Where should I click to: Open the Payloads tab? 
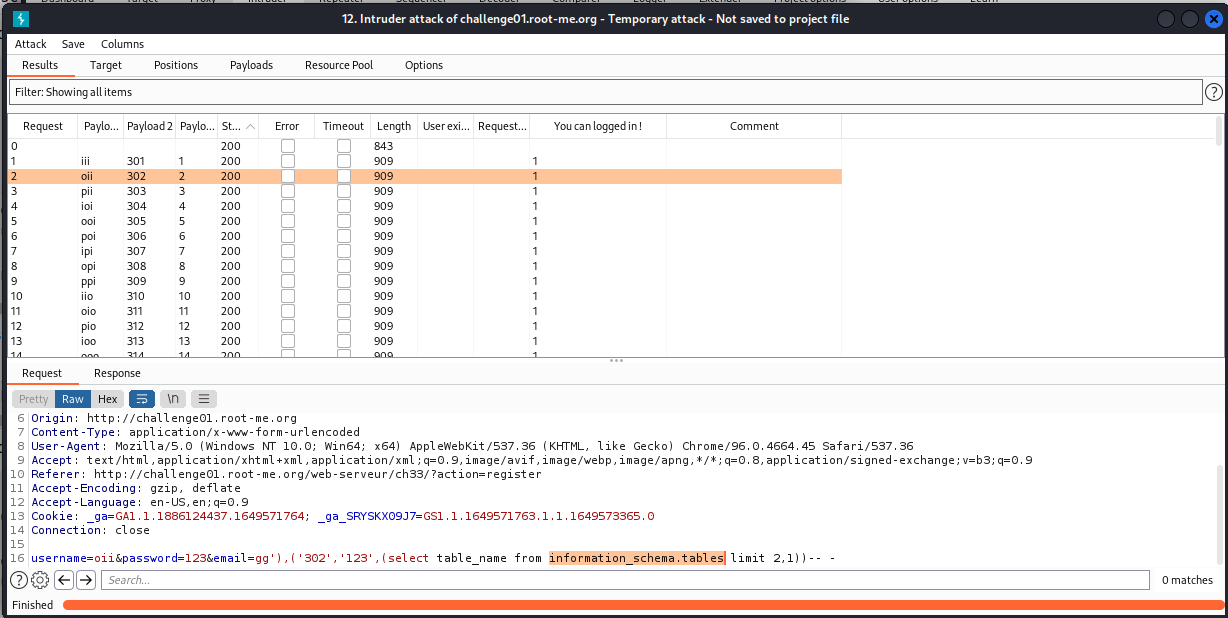coord(252,65)
